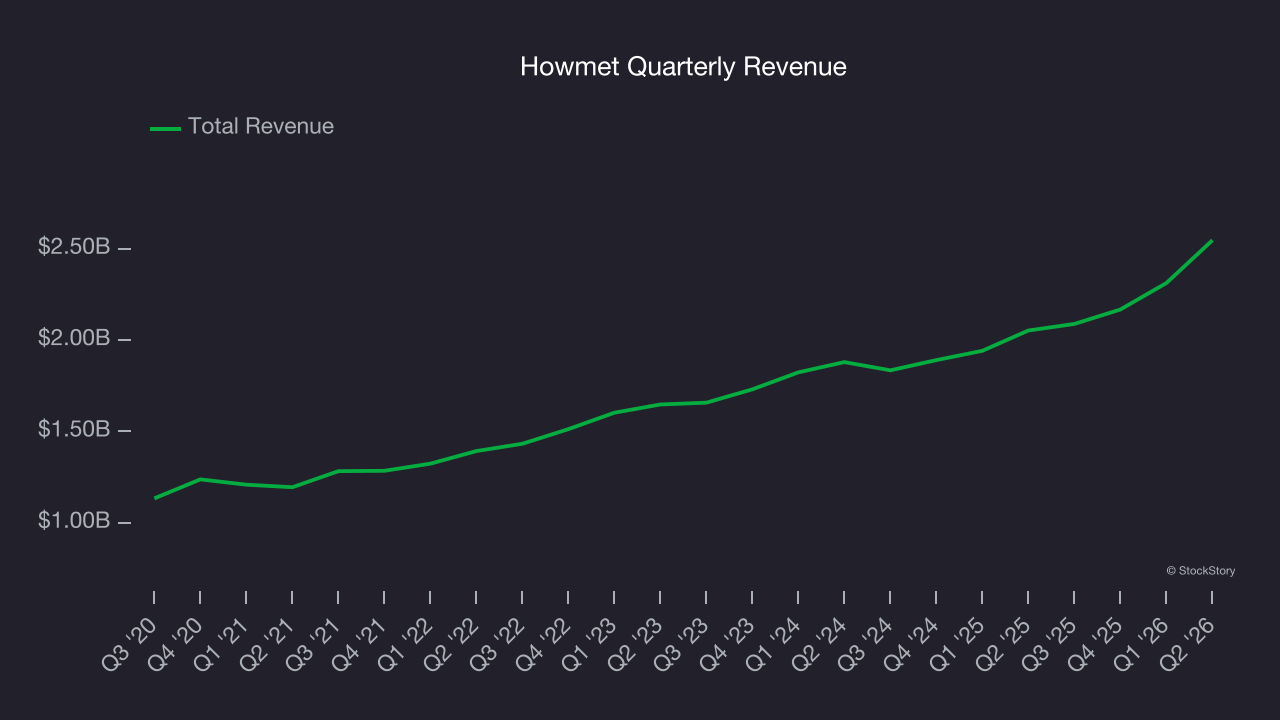Image resolution: width=1280 pixels, height=720 pixels.
Task: Click the Q4 '20 x-axis label
Action: tap(176, 644)
